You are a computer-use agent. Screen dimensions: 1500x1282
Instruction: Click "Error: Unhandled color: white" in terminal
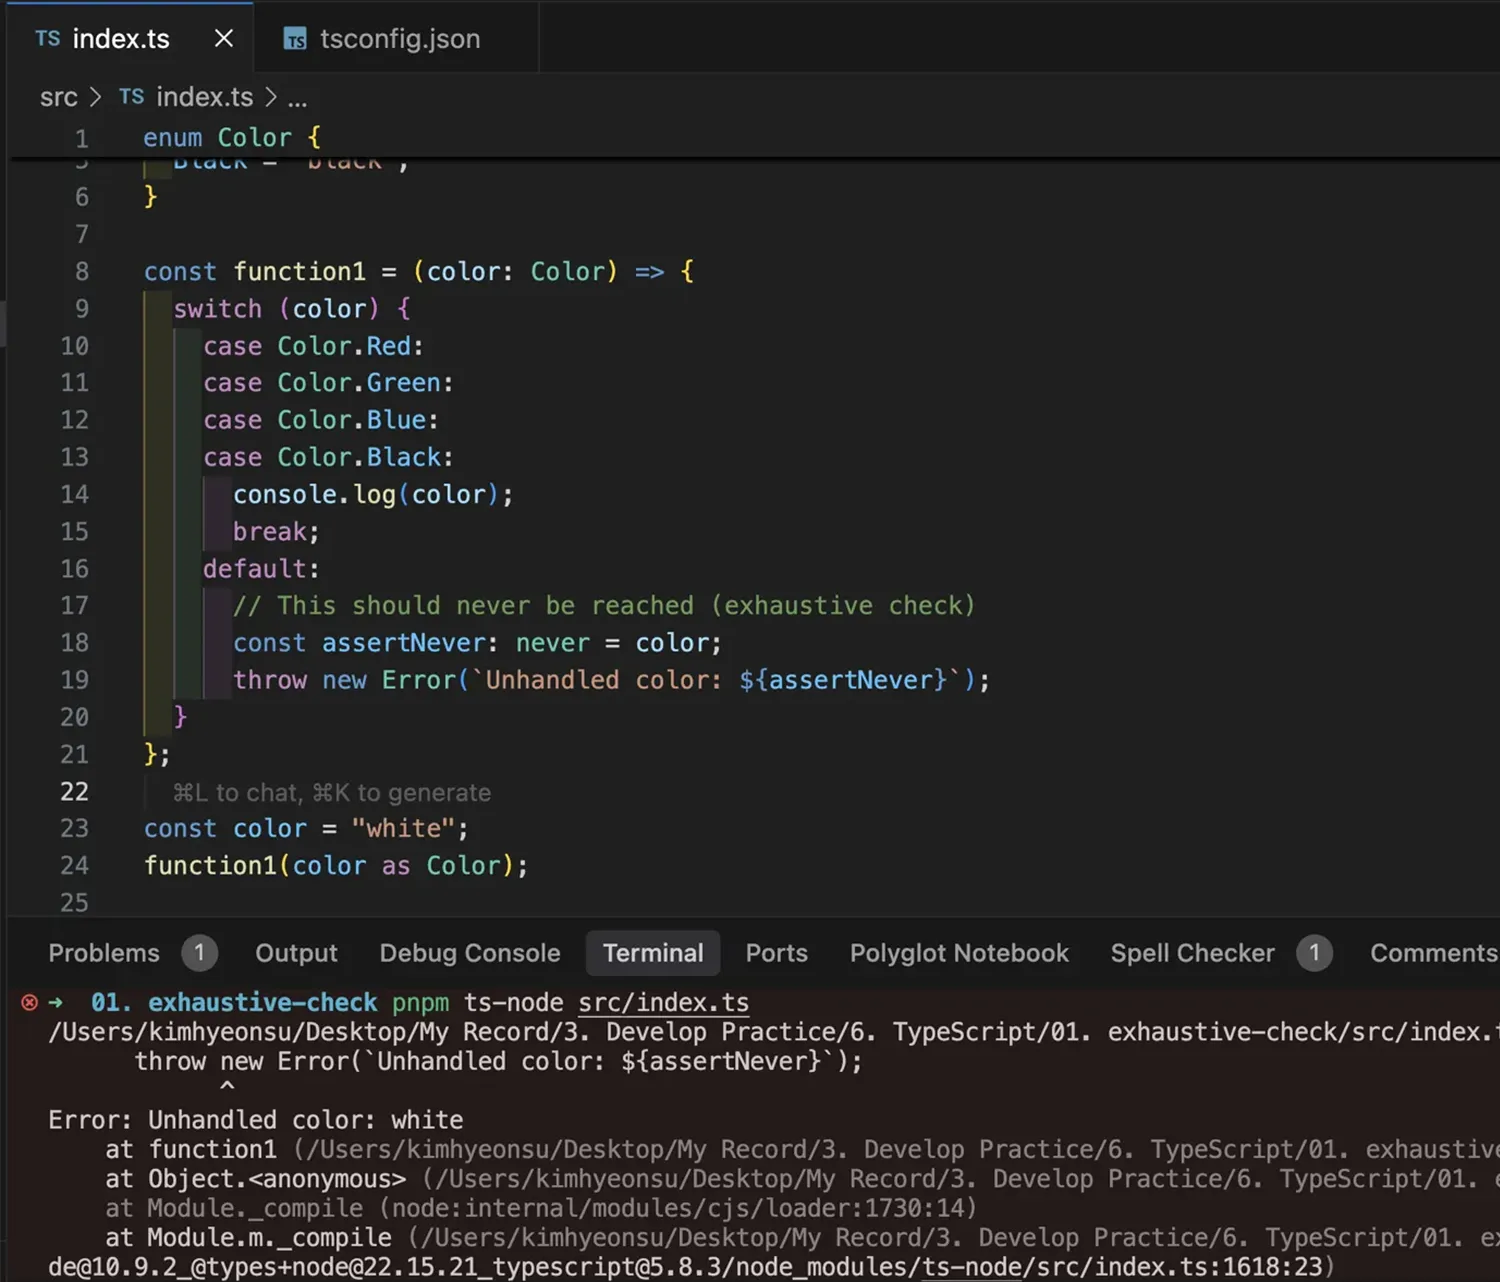click(255, 1120)
